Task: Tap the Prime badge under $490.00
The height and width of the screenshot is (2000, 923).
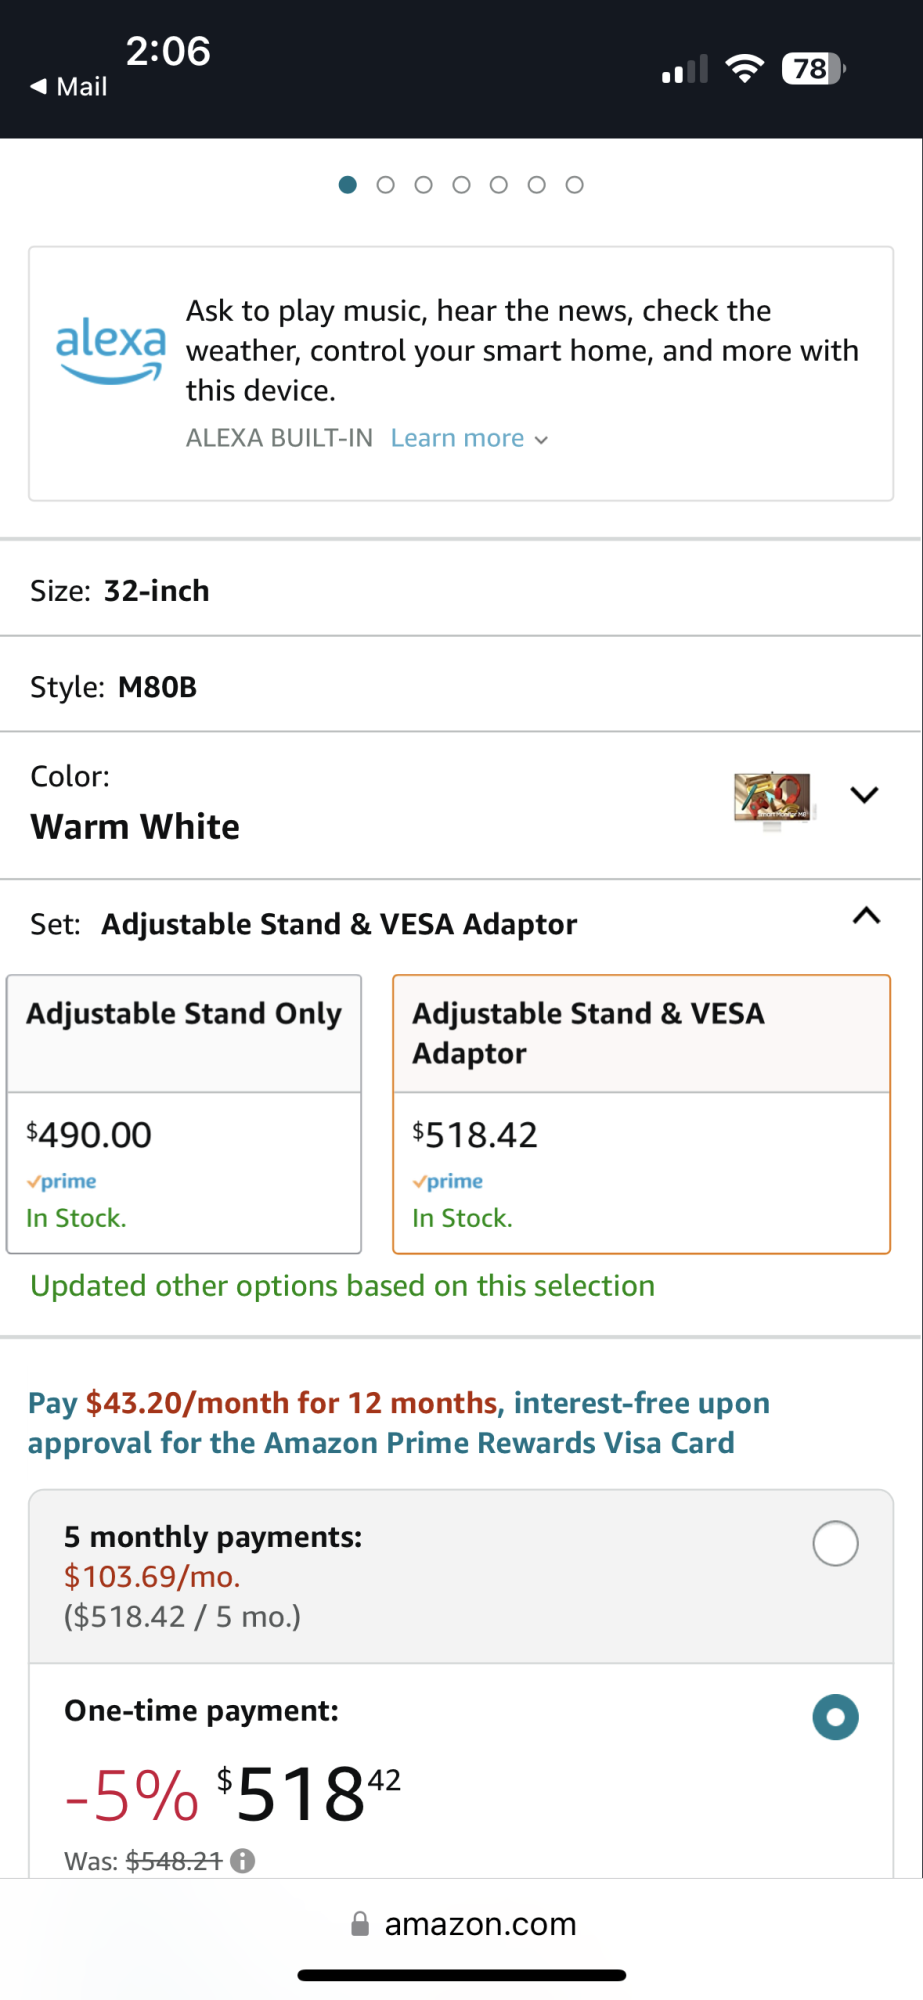Action: click(x=62, y=1181)
